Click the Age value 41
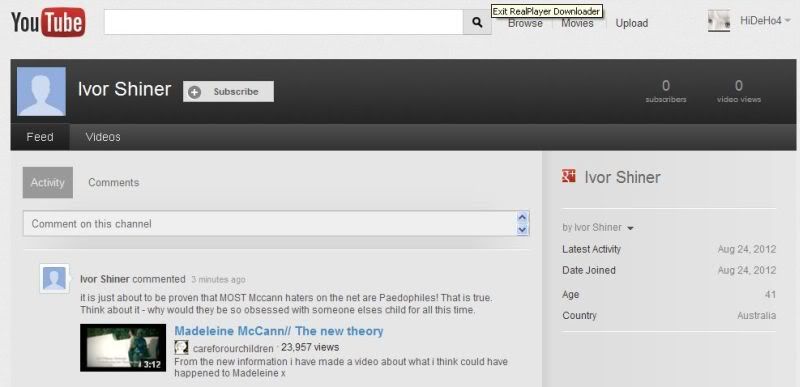The height and width of the screenshot is (387, 800). coord(770,295)
